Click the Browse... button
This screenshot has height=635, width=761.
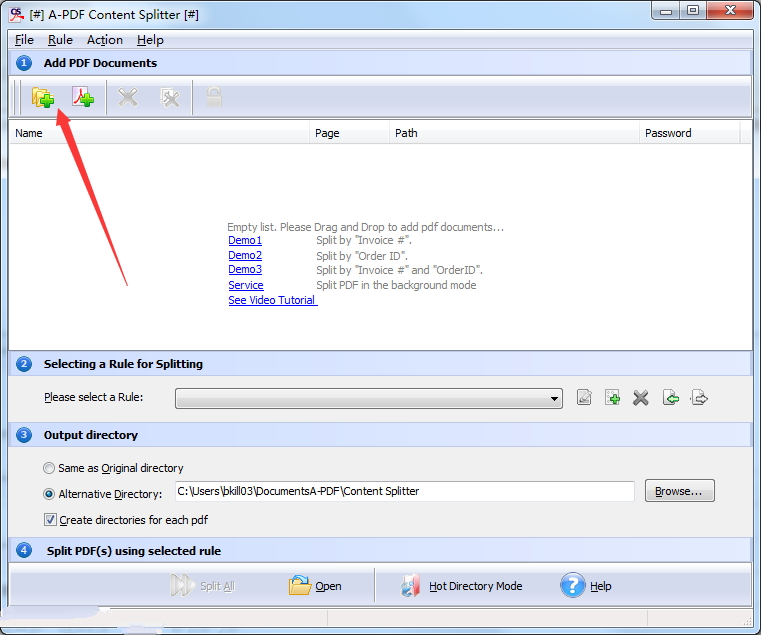pyautogui.click(x=679, y=491)
